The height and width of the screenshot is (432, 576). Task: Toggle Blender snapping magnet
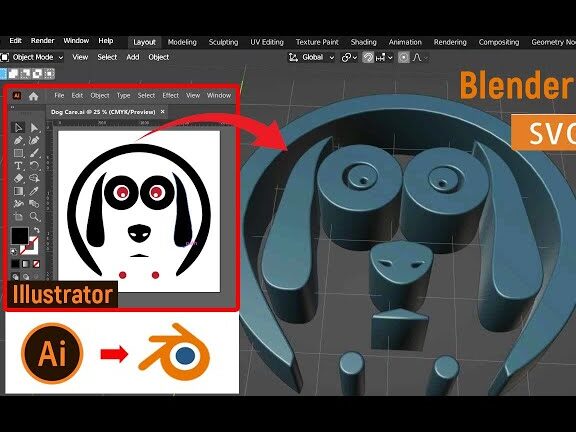tap(368, 58)
